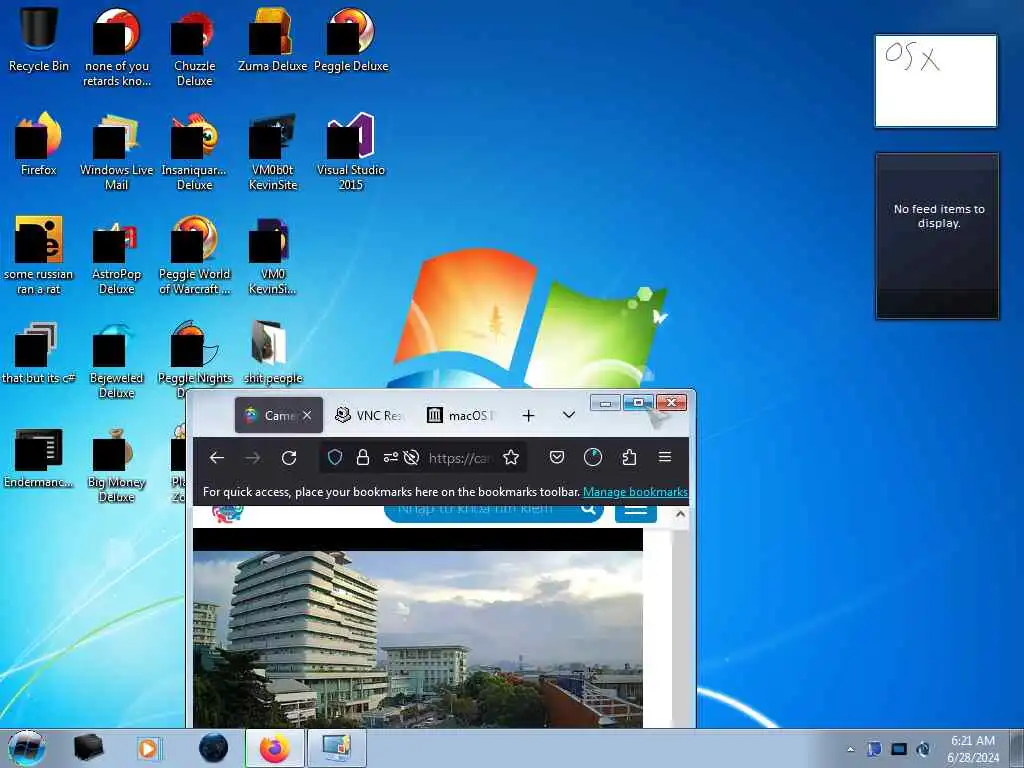
Task: Click the 'OSX' sticky note gadget
Action: pyautogui.click(x=936, y=81)
